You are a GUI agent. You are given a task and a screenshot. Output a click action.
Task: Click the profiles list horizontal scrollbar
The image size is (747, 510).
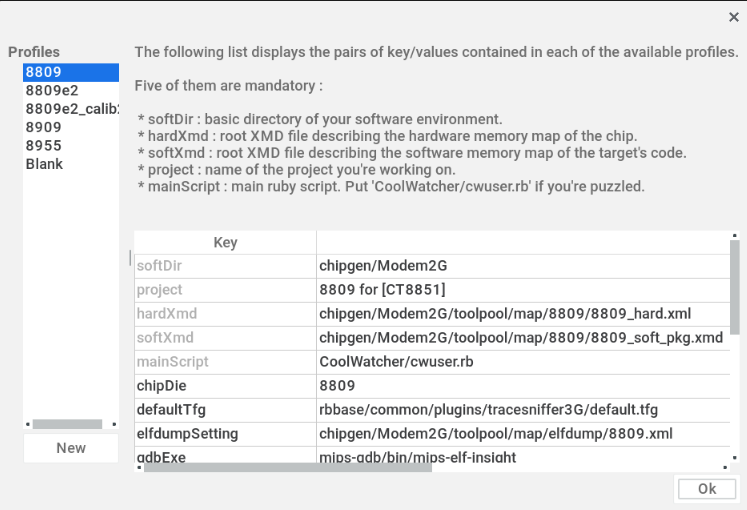[x=67, y=424]
